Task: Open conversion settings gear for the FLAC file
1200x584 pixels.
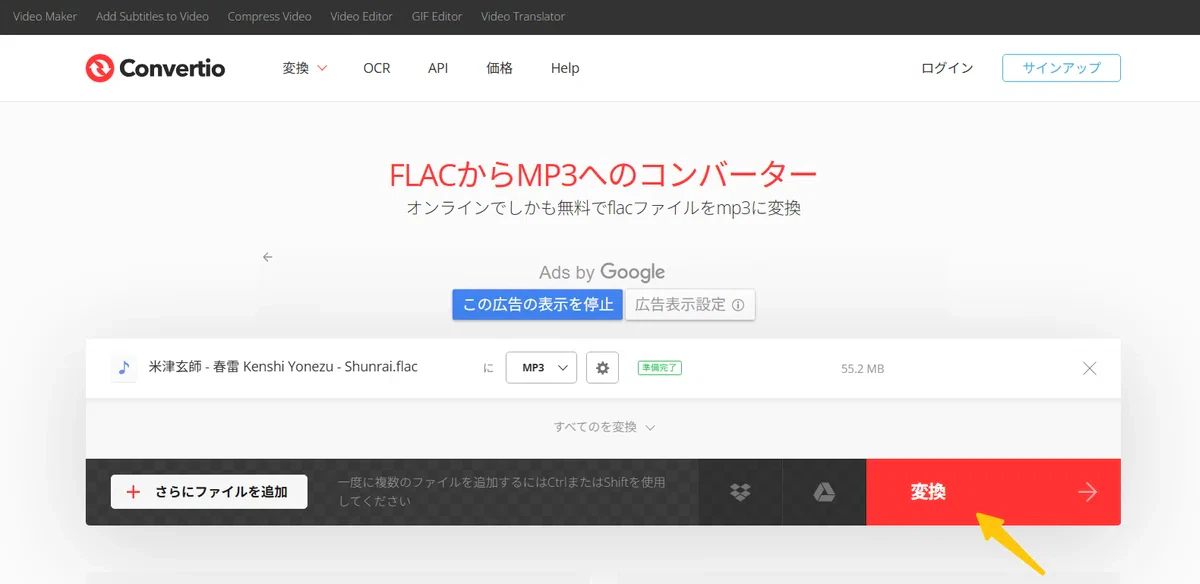Action: [602, 368]
